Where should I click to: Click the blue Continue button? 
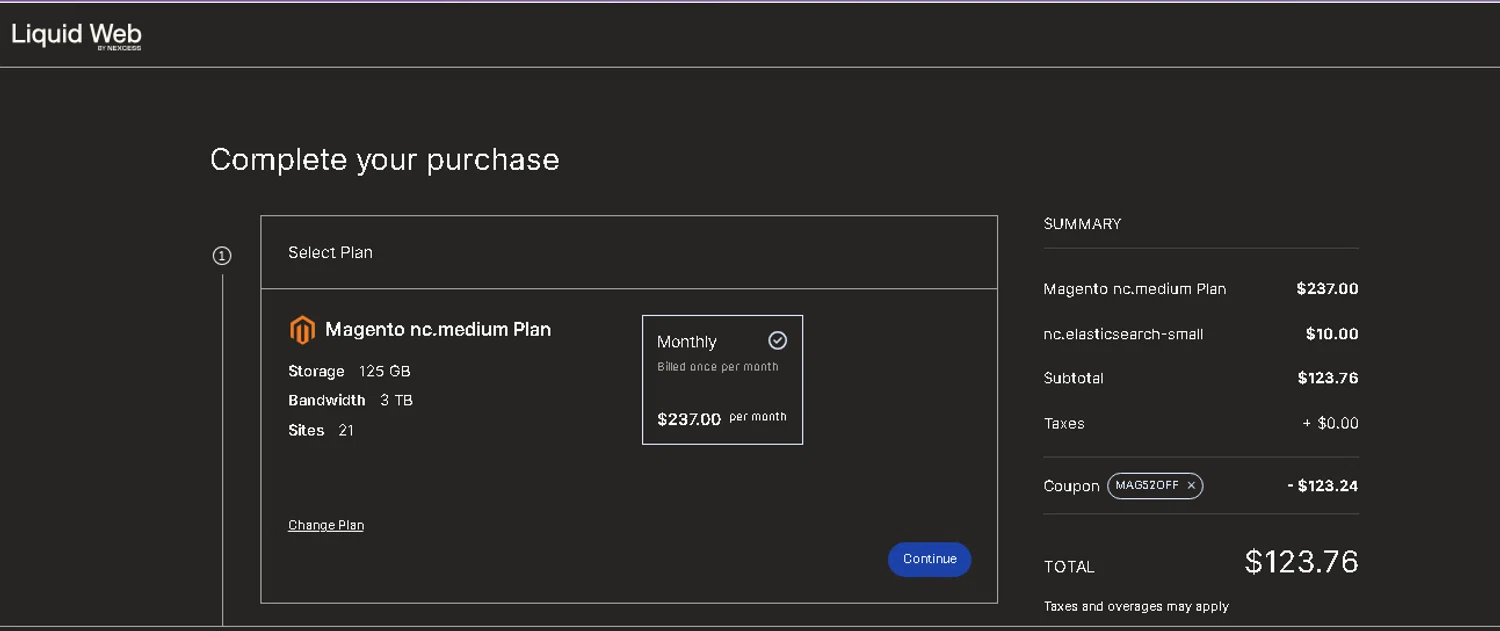pyautogui.click(x=929, y=559)
